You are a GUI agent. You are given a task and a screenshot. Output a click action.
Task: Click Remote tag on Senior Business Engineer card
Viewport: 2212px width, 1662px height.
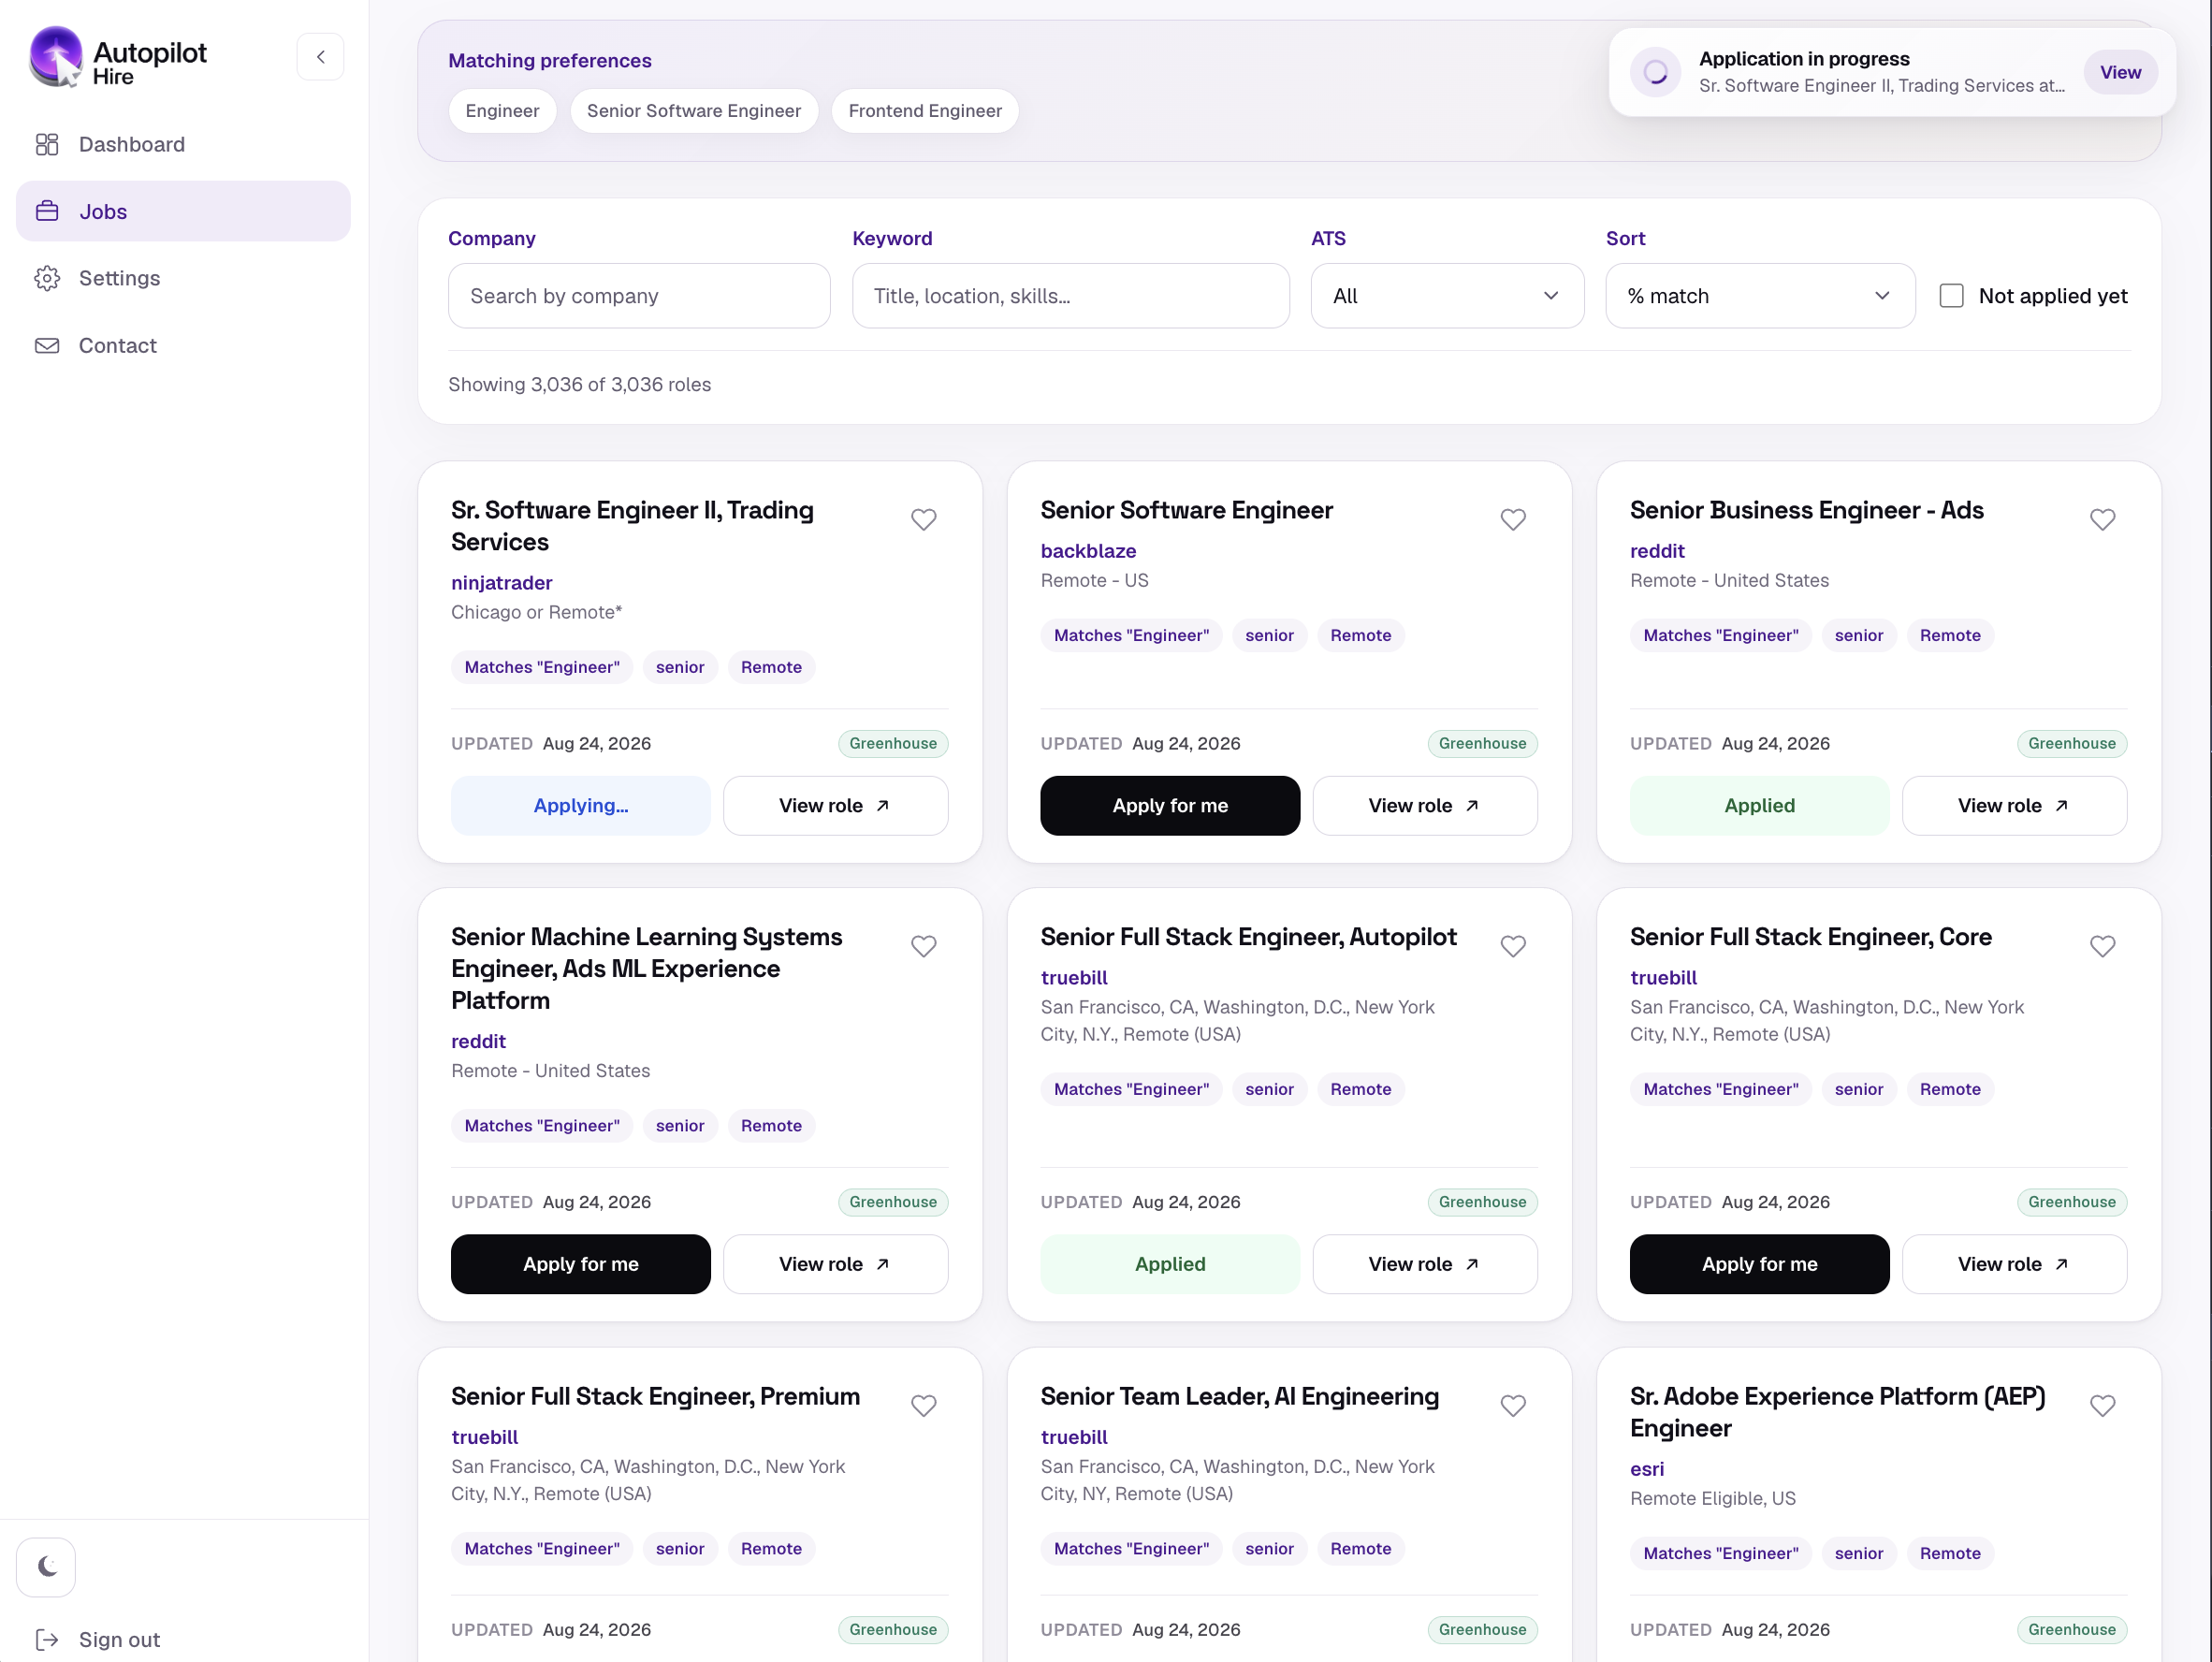point(1949,635)
